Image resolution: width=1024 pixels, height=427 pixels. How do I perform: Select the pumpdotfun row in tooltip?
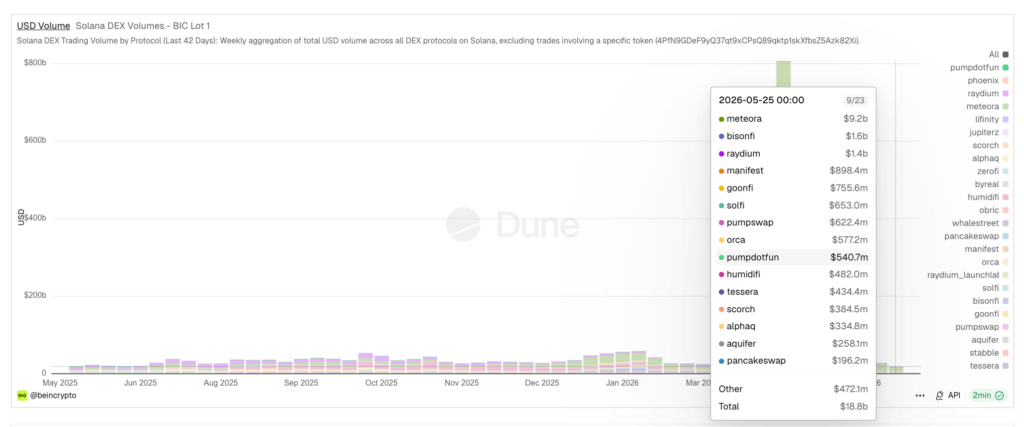click(x=793, y=257)
